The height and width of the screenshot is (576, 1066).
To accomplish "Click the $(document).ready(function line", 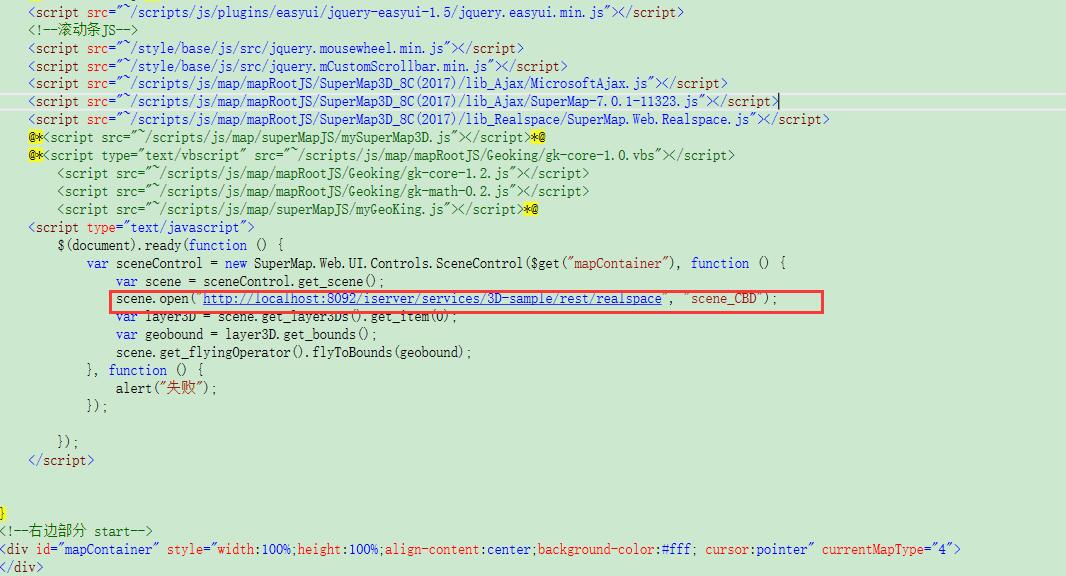I will 170,245.
